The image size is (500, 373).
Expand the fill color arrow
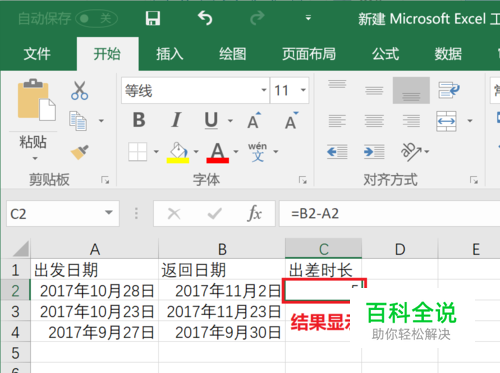(196, 152)
